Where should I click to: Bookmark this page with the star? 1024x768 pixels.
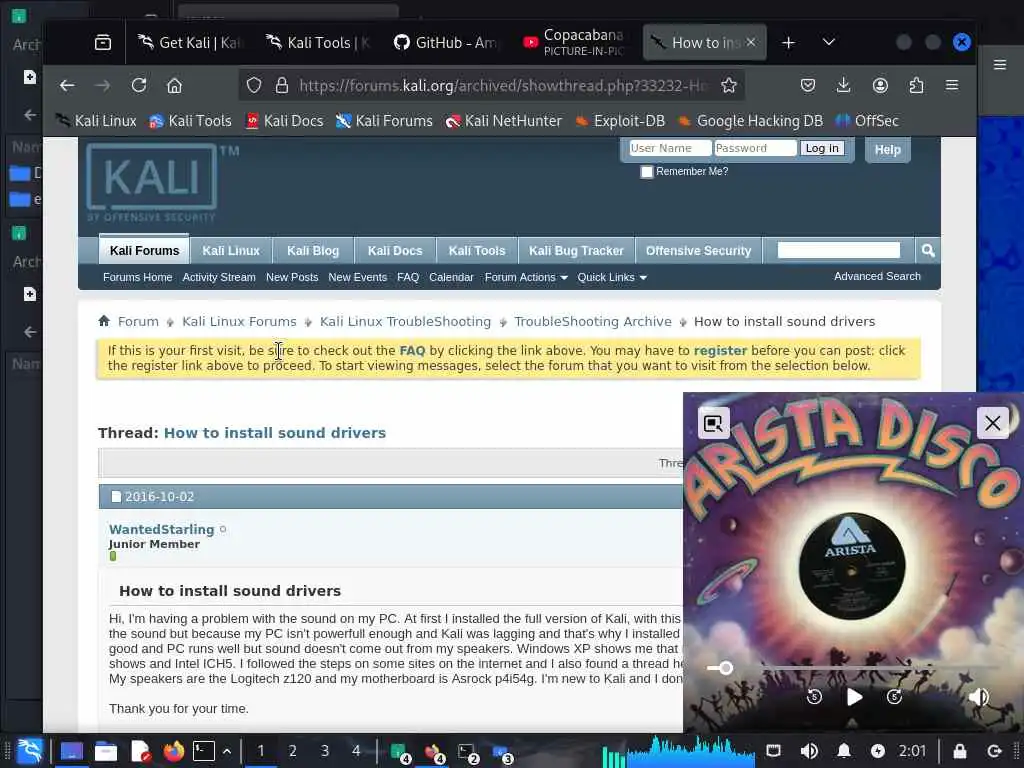click(729, 86)
